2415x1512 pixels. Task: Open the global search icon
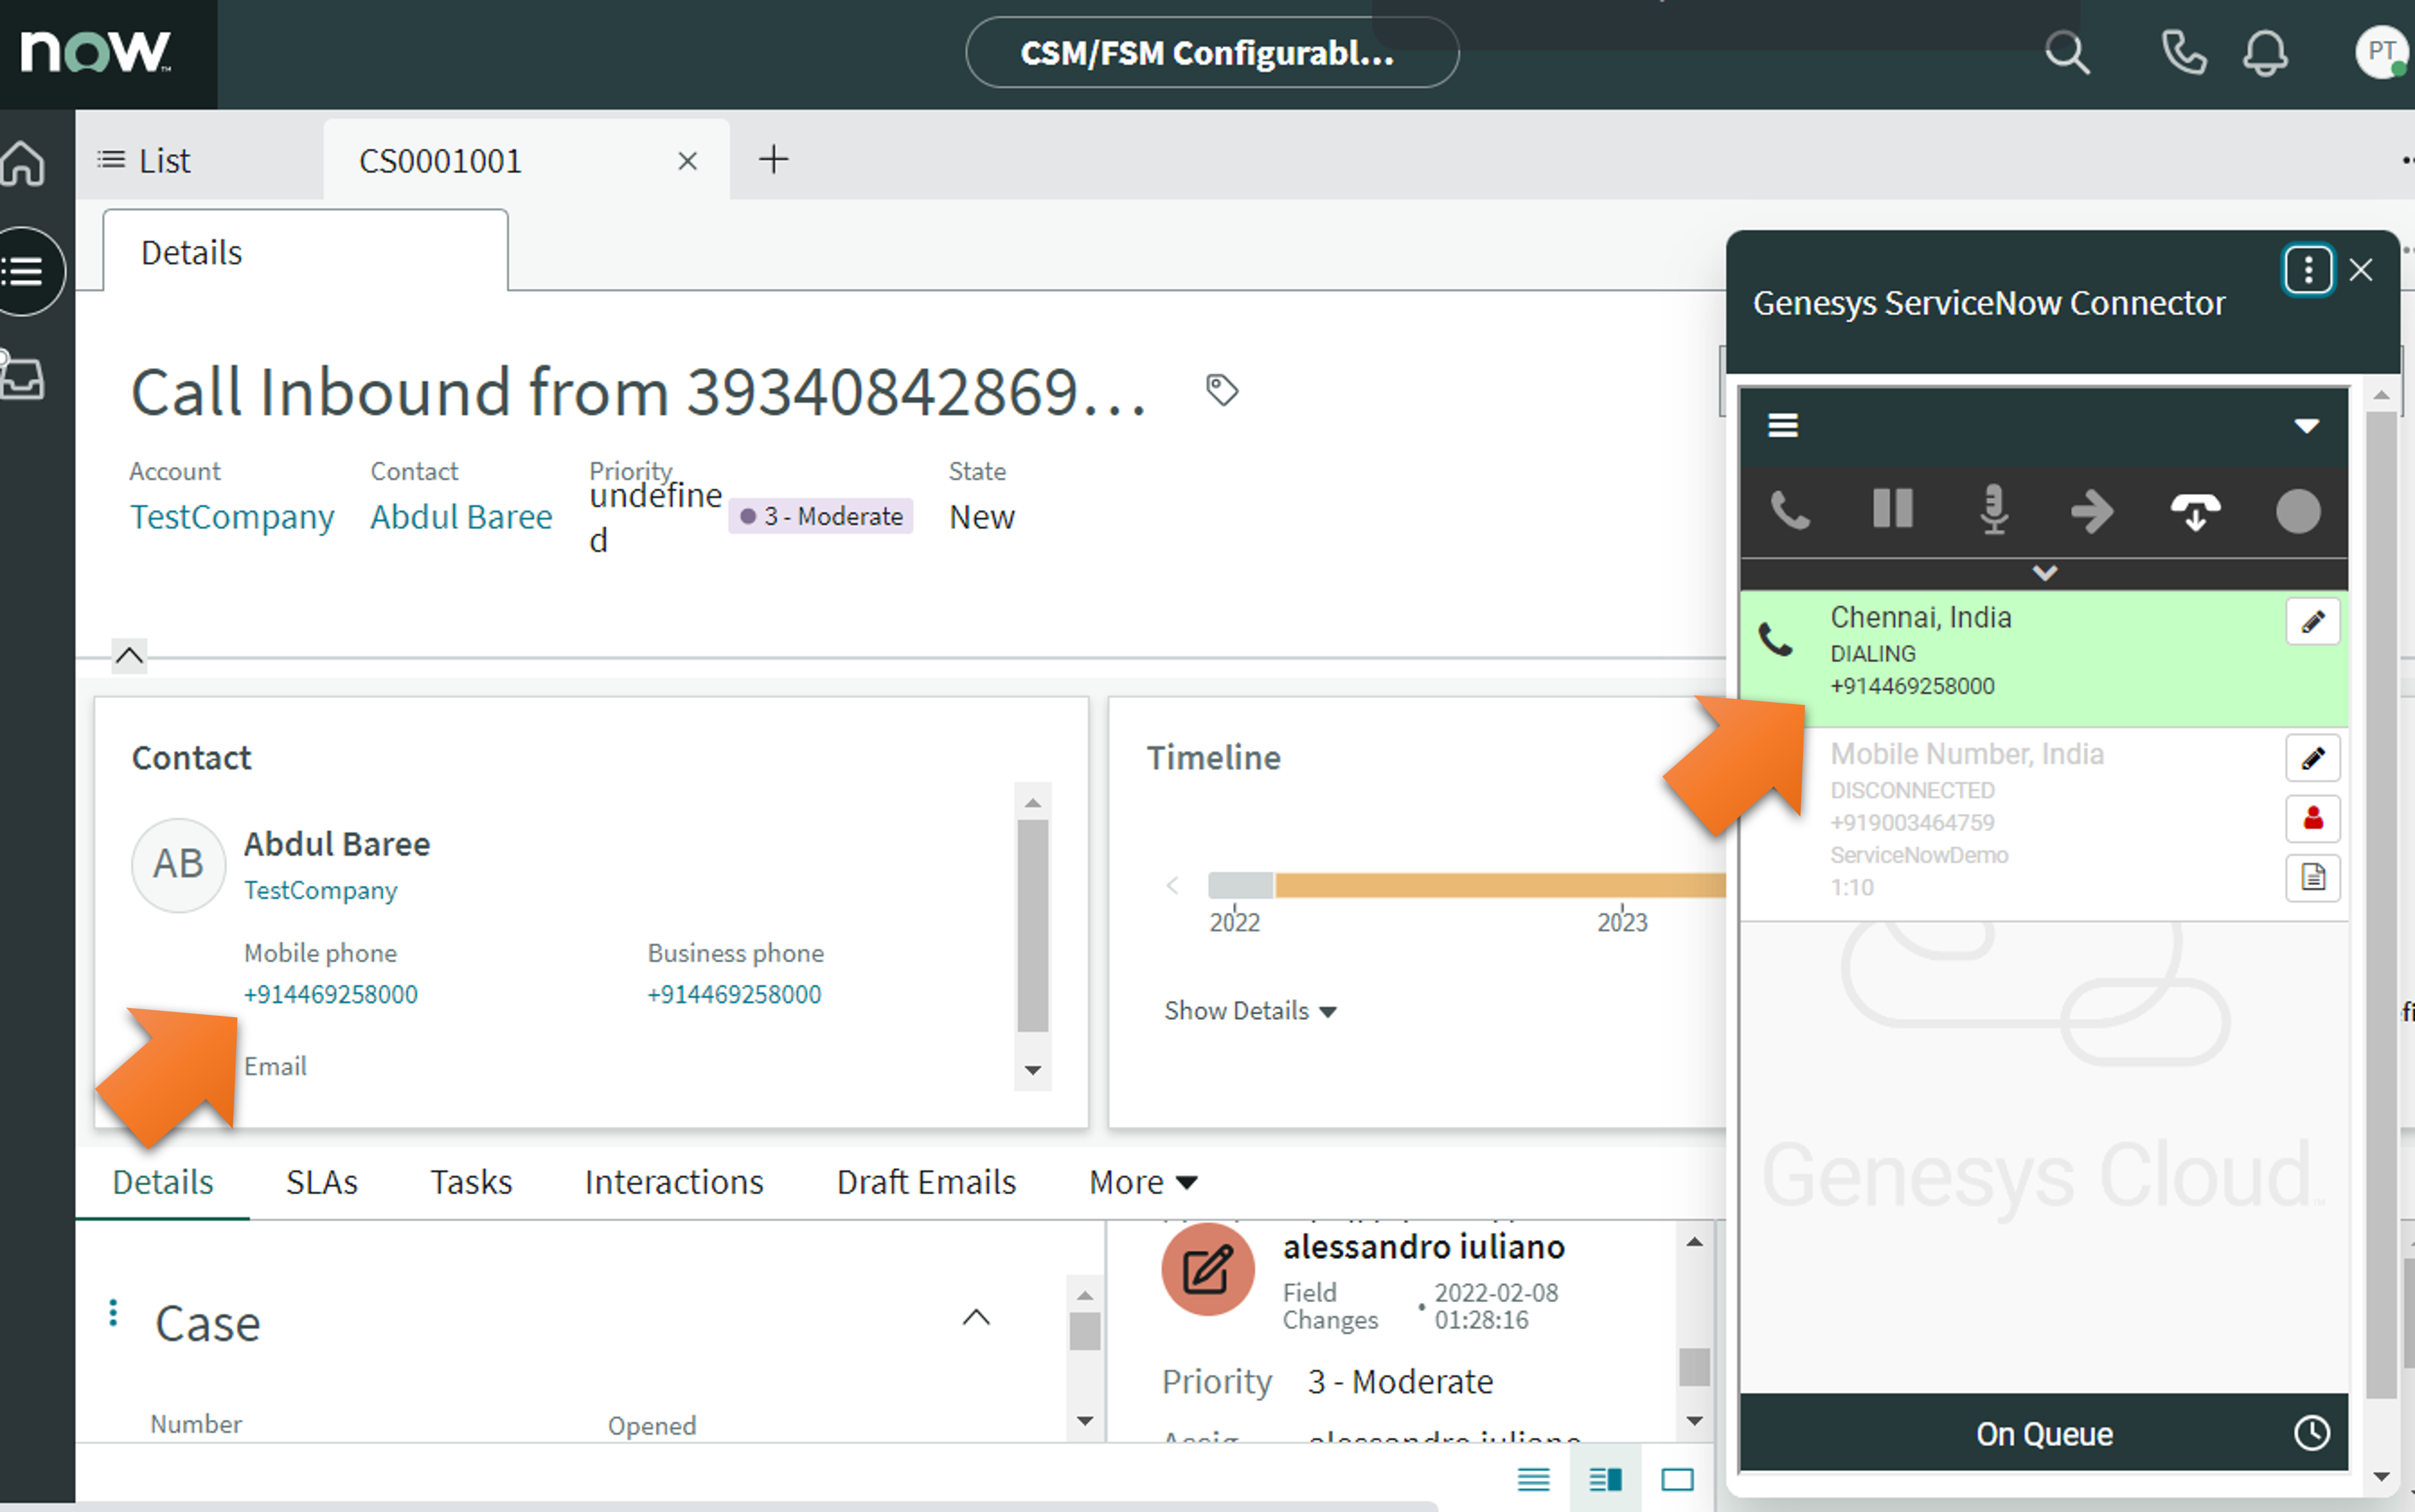2066,53
